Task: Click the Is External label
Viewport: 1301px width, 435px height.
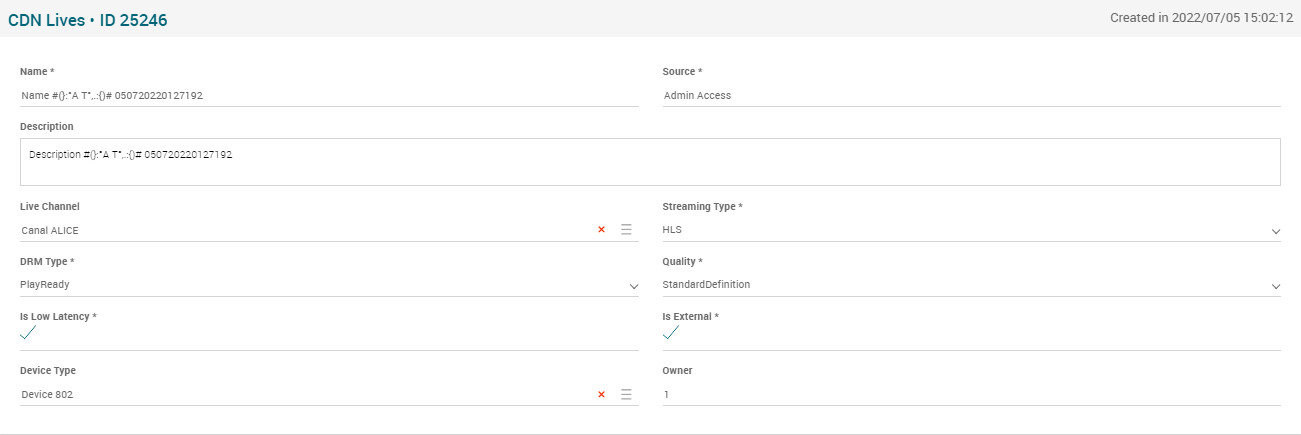Action: pos(690,316)
